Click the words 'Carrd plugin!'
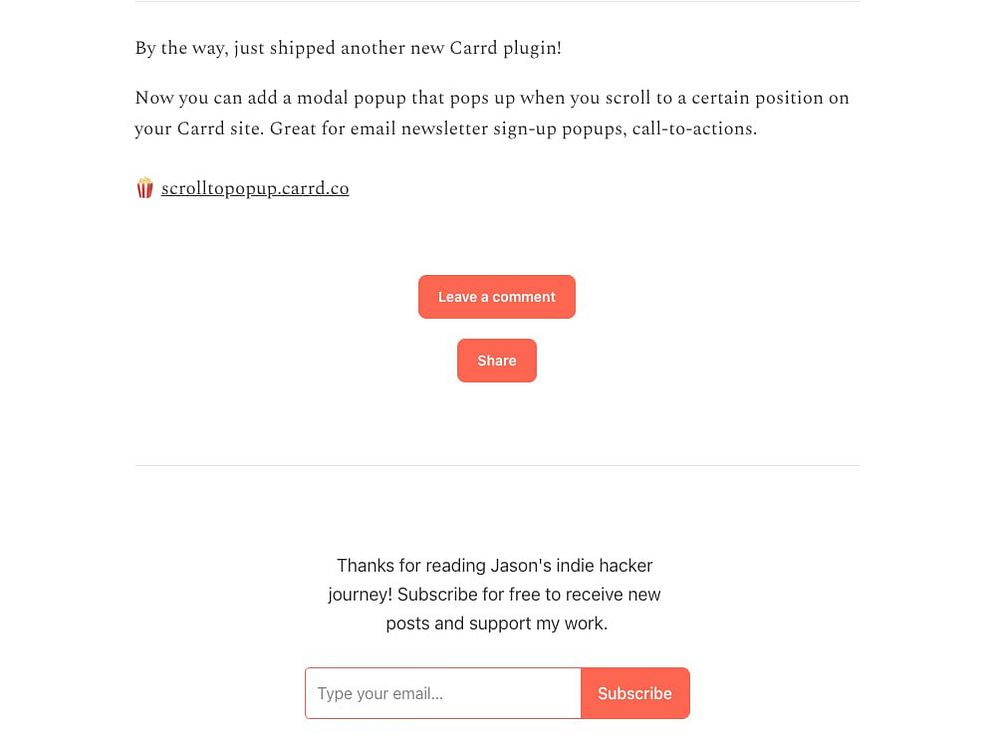The width and height of the screenshot is (1000, 749). (506, 48)
